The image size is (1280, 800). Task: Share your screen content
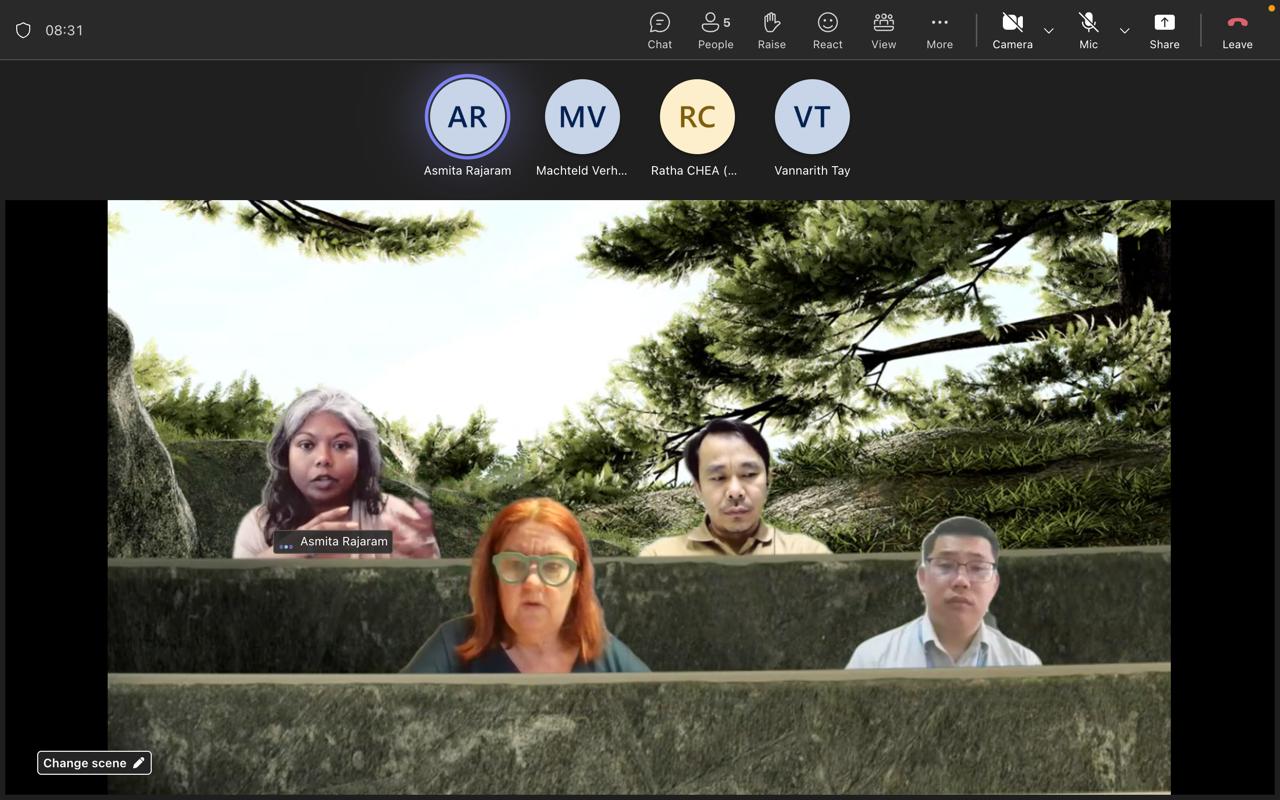pos(1164,30)
